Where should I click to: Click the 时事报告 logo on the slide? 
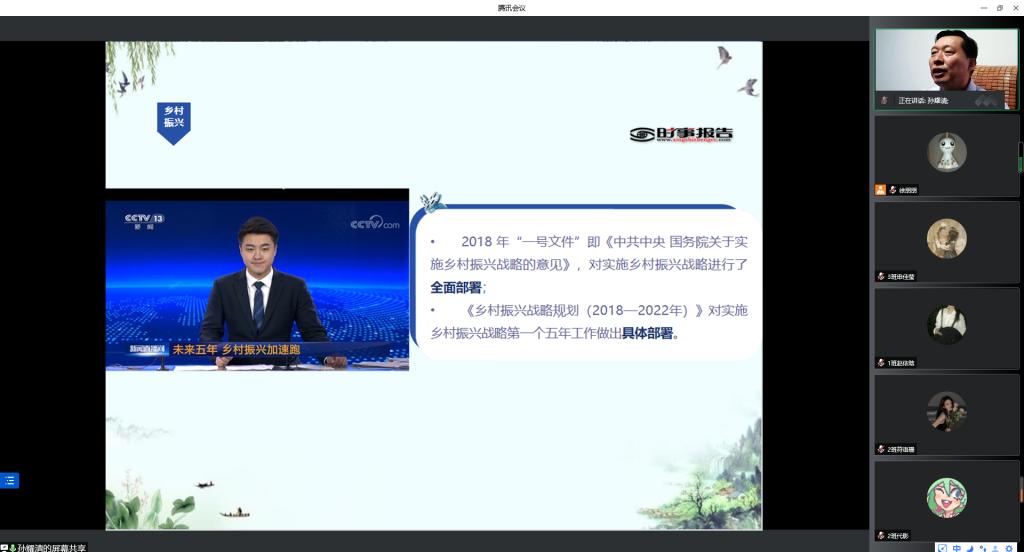(x=681, y=134)
